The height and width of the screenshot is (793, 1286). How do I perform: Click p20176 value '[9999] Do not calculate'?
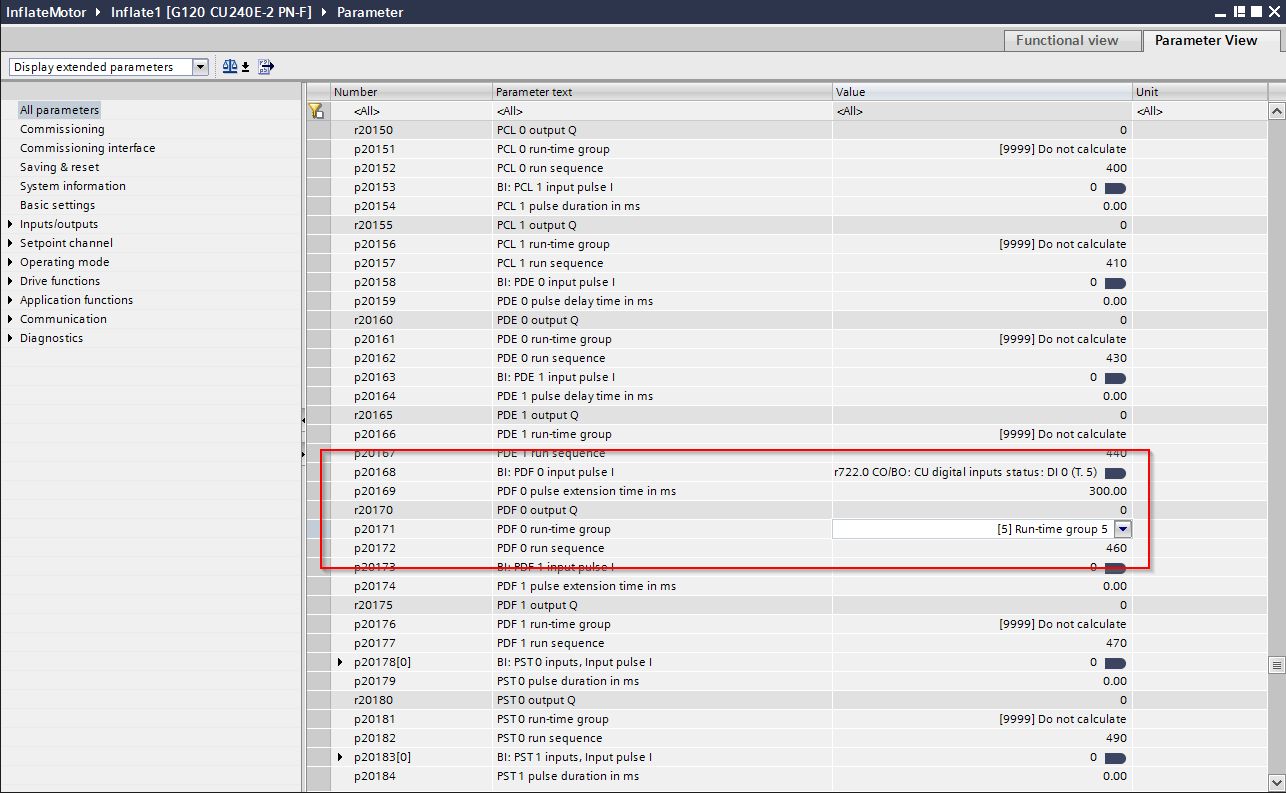(x=1062, y=624)
